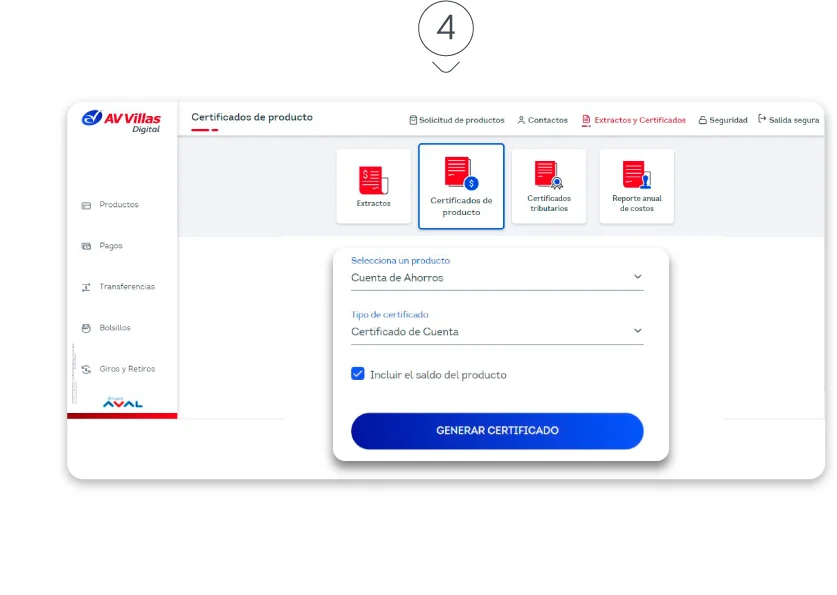The height and width of the screenshot is (595, 837).
Task: Disable Incluir el saldo del producto checkbox
Action: 356,373
